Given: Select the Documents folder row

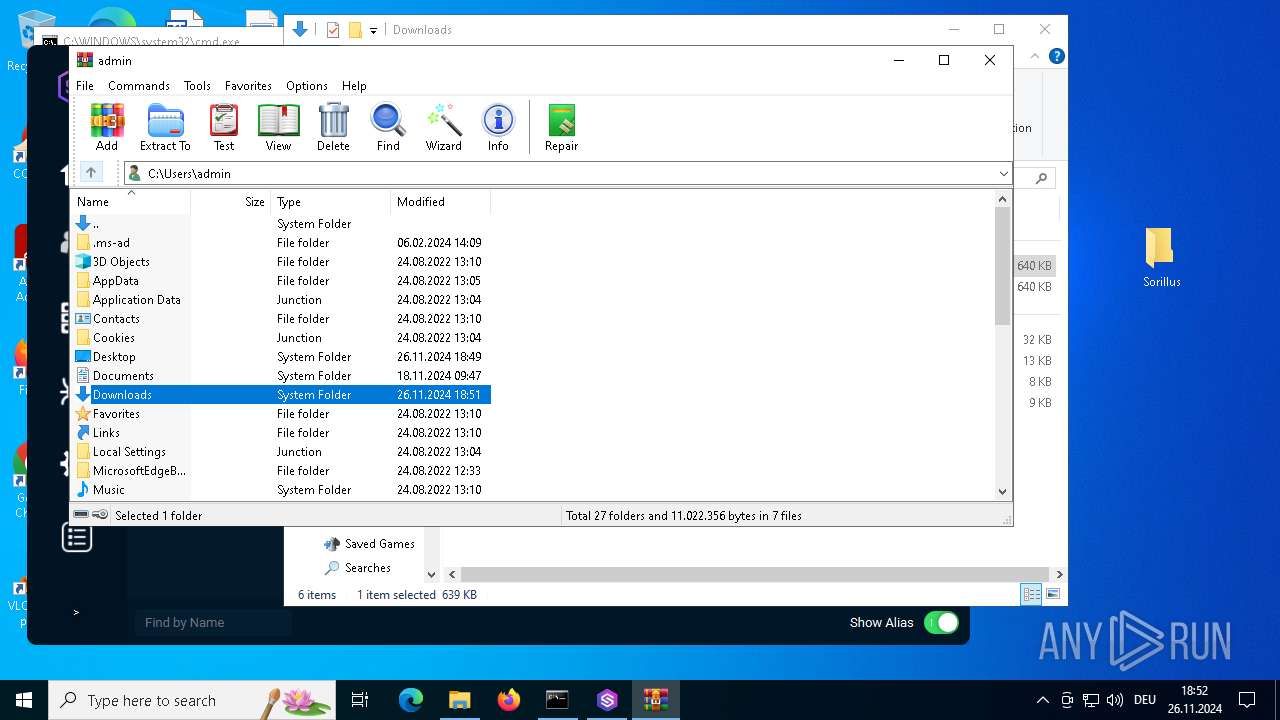Looking at the screenshot, I should click(281, 376).
